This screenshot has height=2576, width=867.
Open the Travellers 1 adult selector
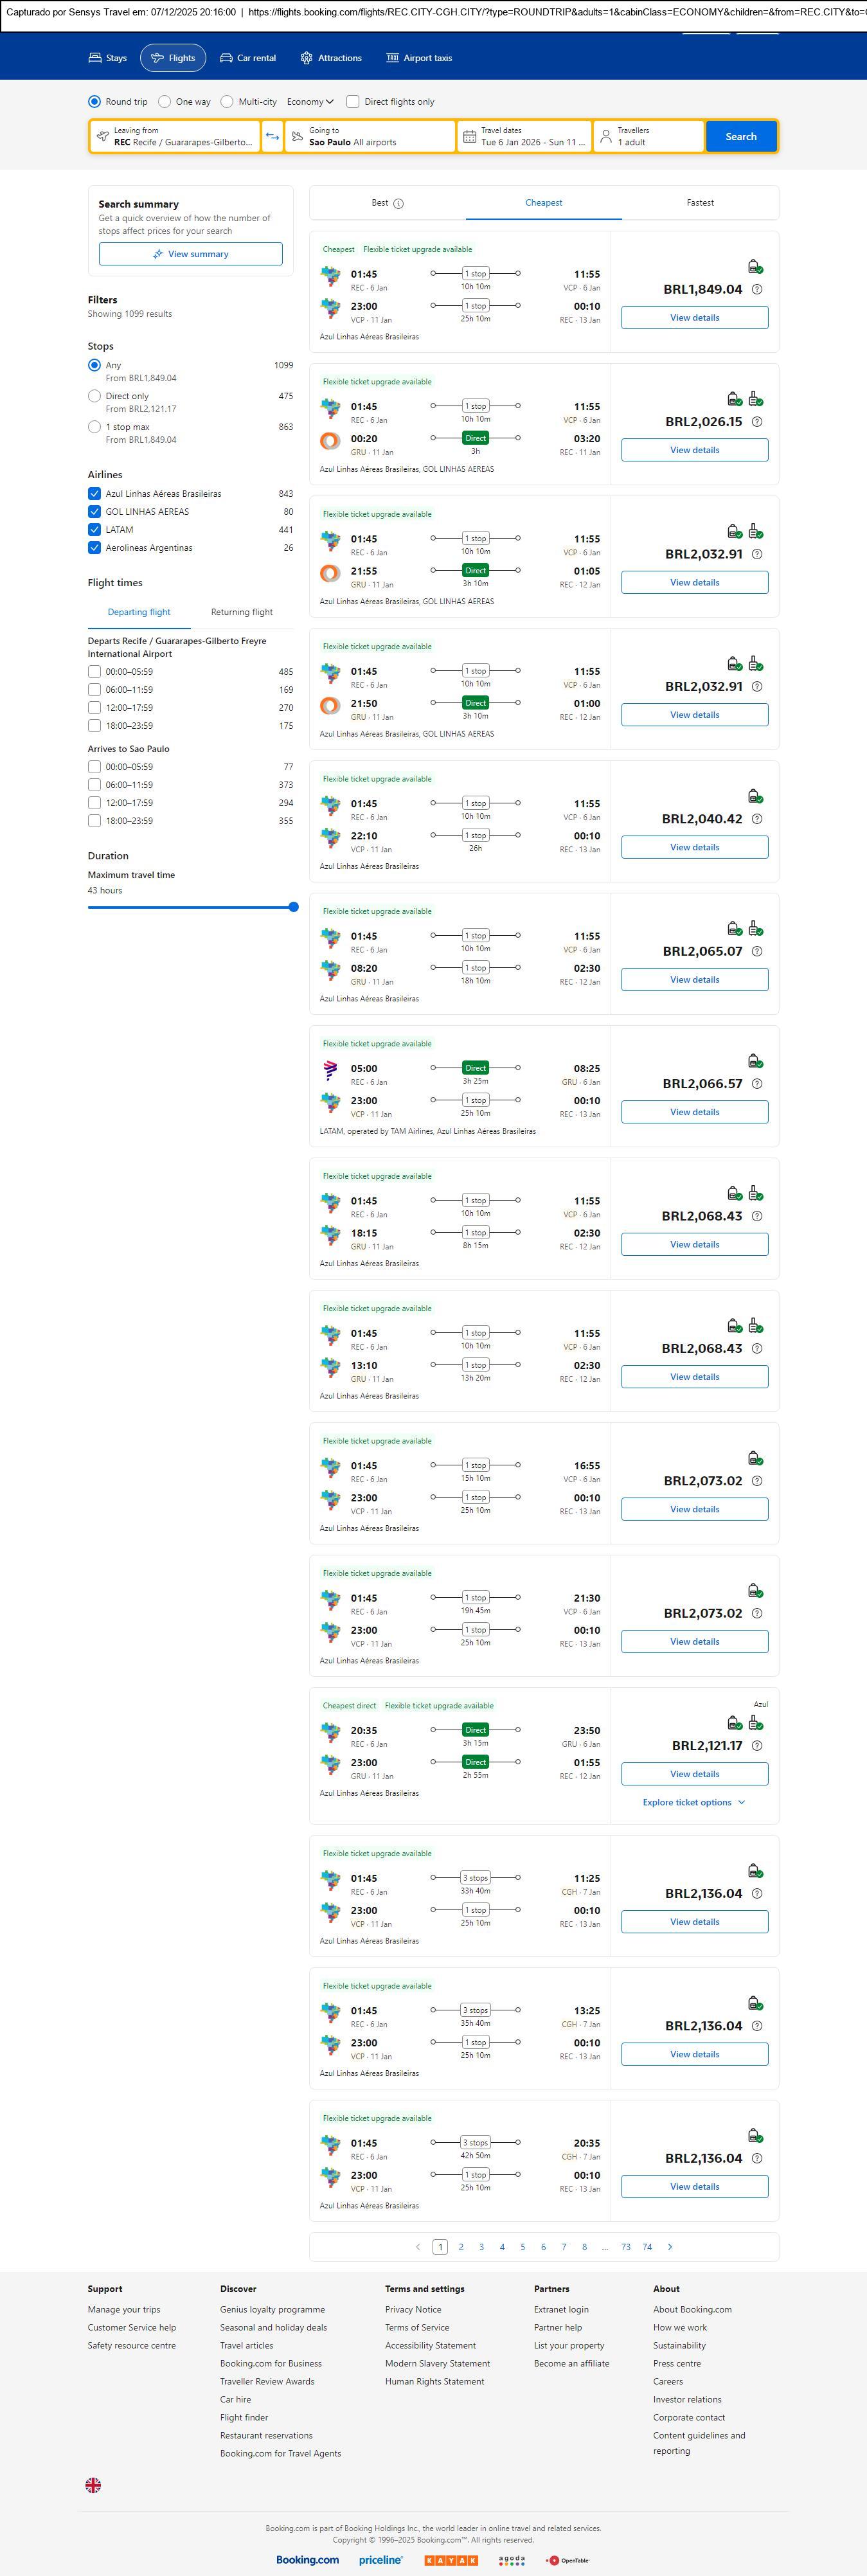coord(648,137)
